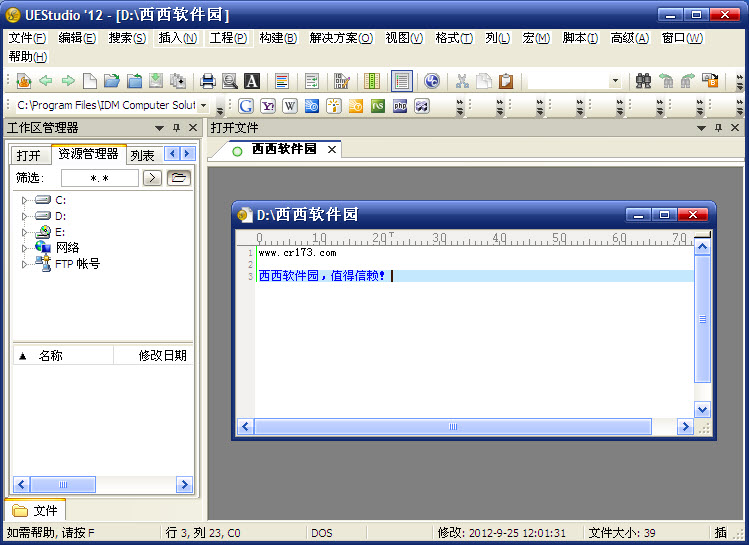Click the browse folder button beside filter
Screen dimensions: 749x545
pyautogui.click(x=179, y=178)
